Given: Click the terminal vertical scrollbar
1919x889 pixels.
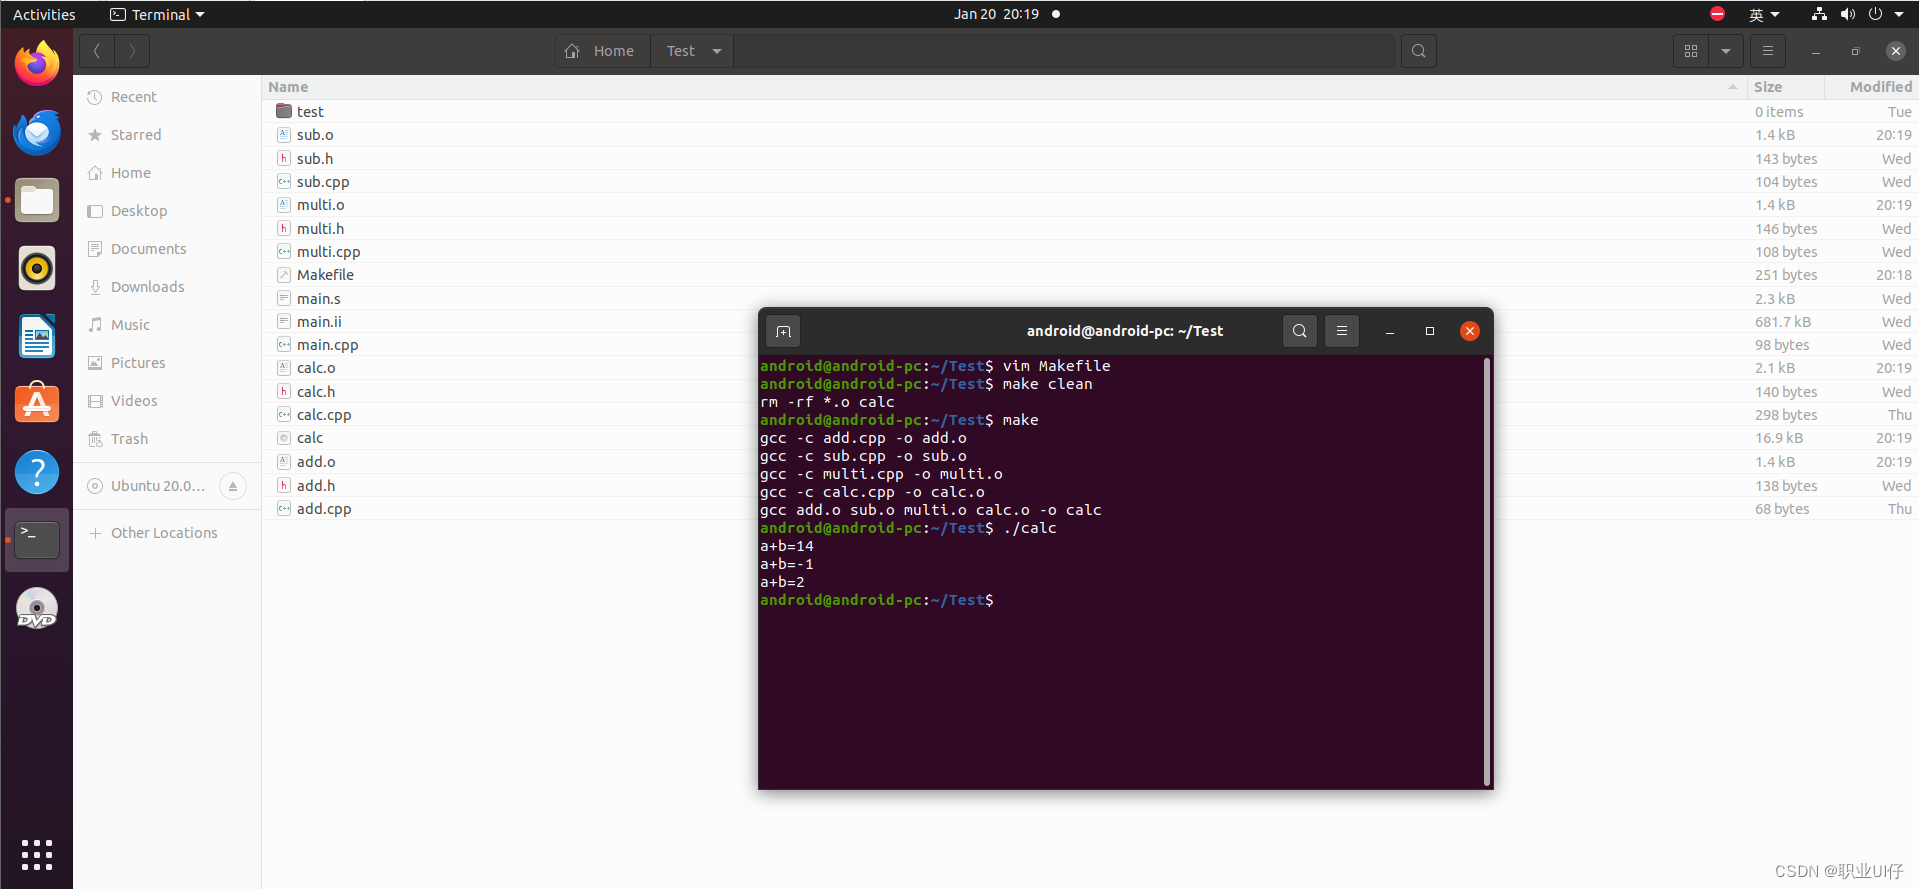Looking at the screenshot, I should point(1487,571).
